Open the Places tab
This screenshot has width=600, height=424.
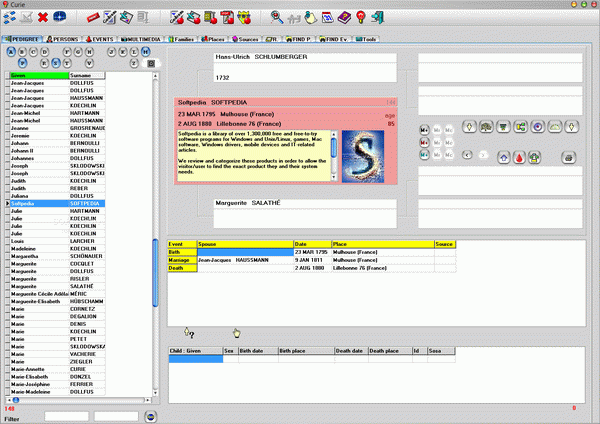pos(213,39)
